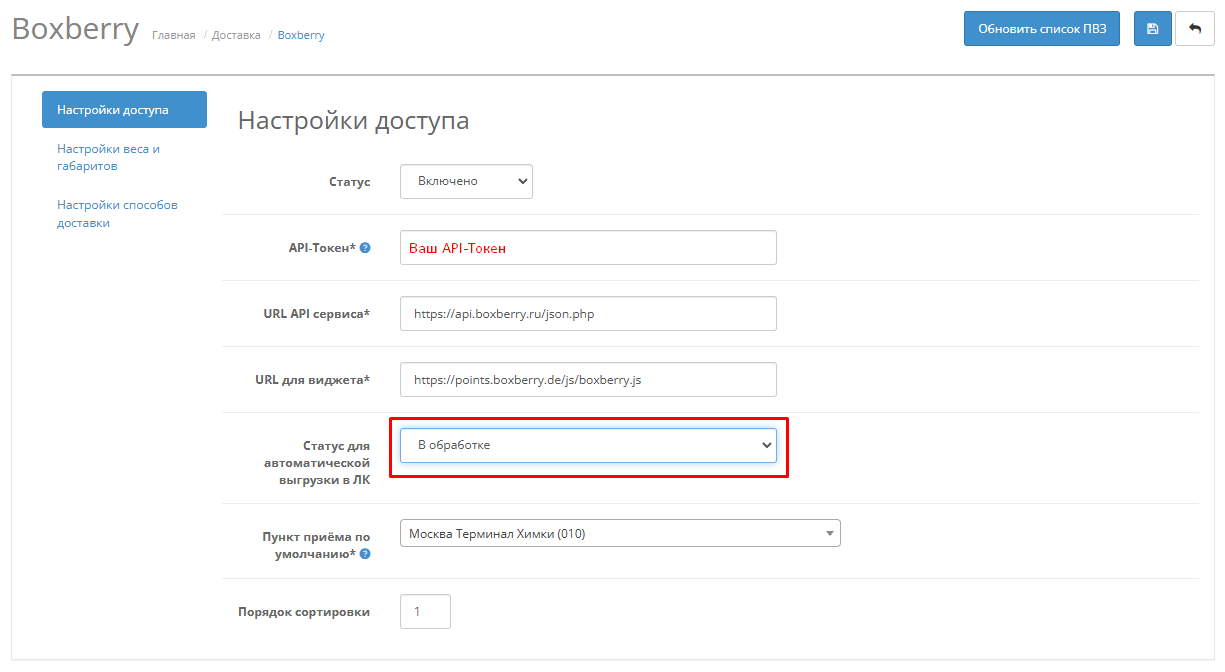Image resolution: width=1225 pixels, height=672 pixels.
Task: Click the URL для виджета* label
Action: (x=313, y=380)
